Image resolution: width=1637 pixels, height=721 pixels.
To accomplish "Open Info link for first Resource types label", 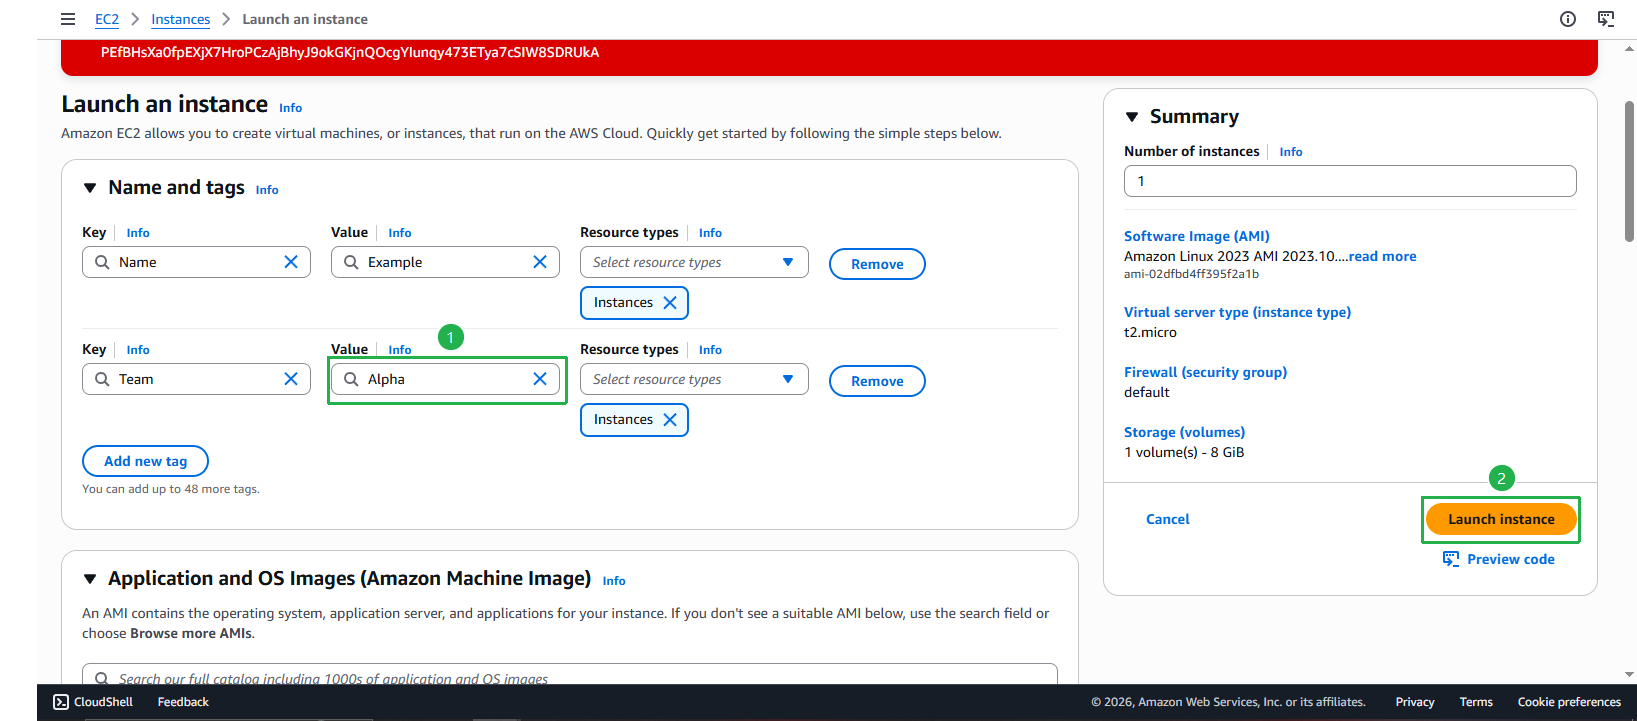I will click(710, 233).
